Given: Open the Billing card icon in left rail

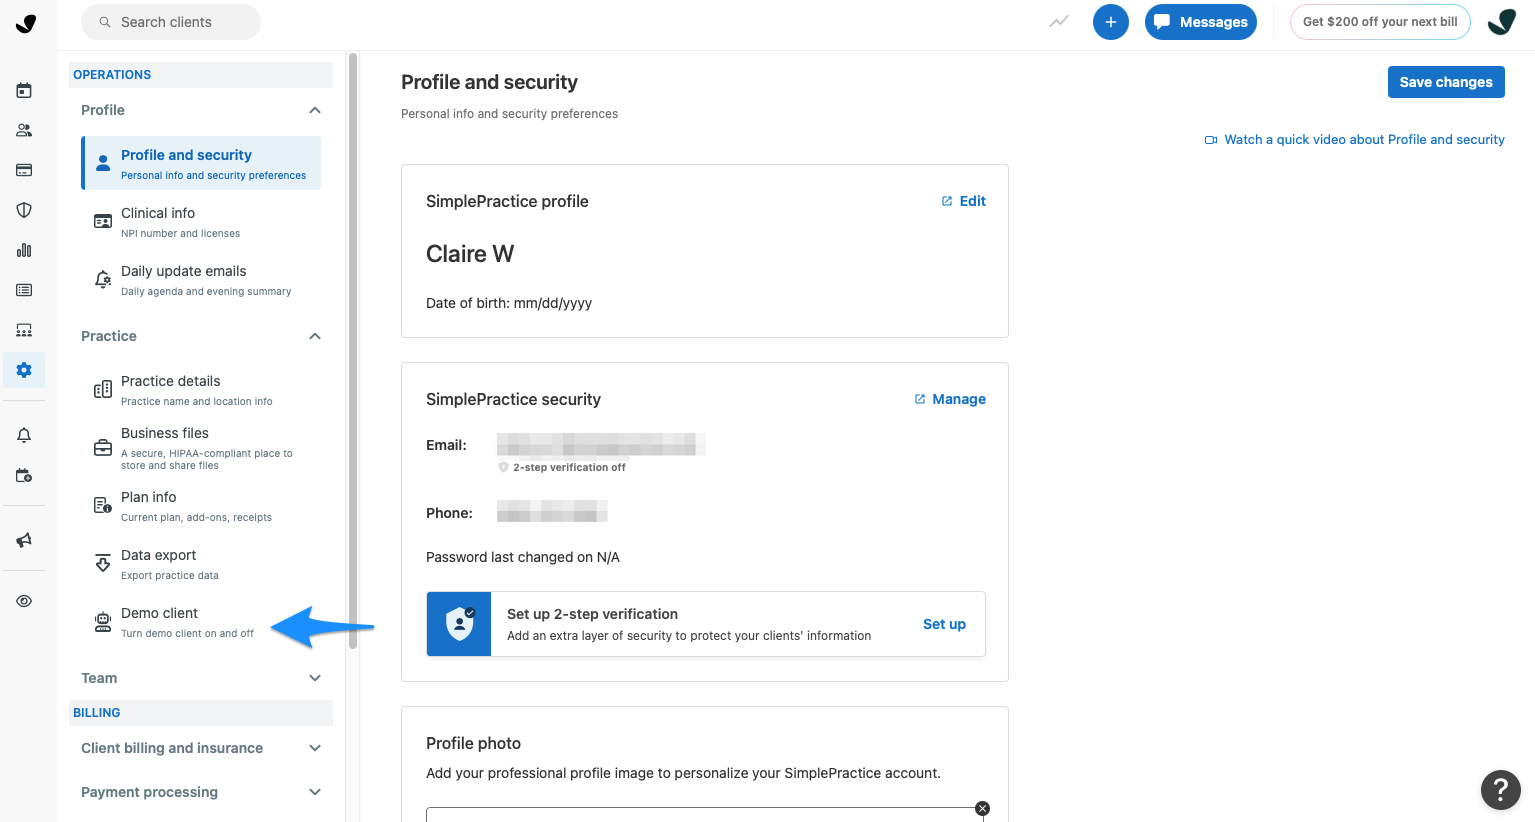Looking at the screenshot, I should (x=24, y=170).
